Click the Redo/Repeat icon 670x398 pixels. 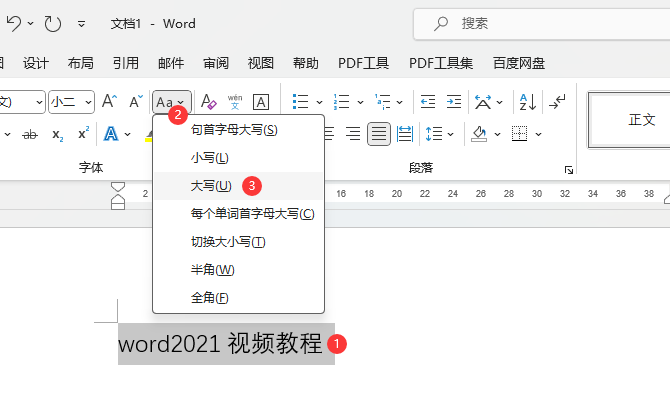[x=53, y=24]
